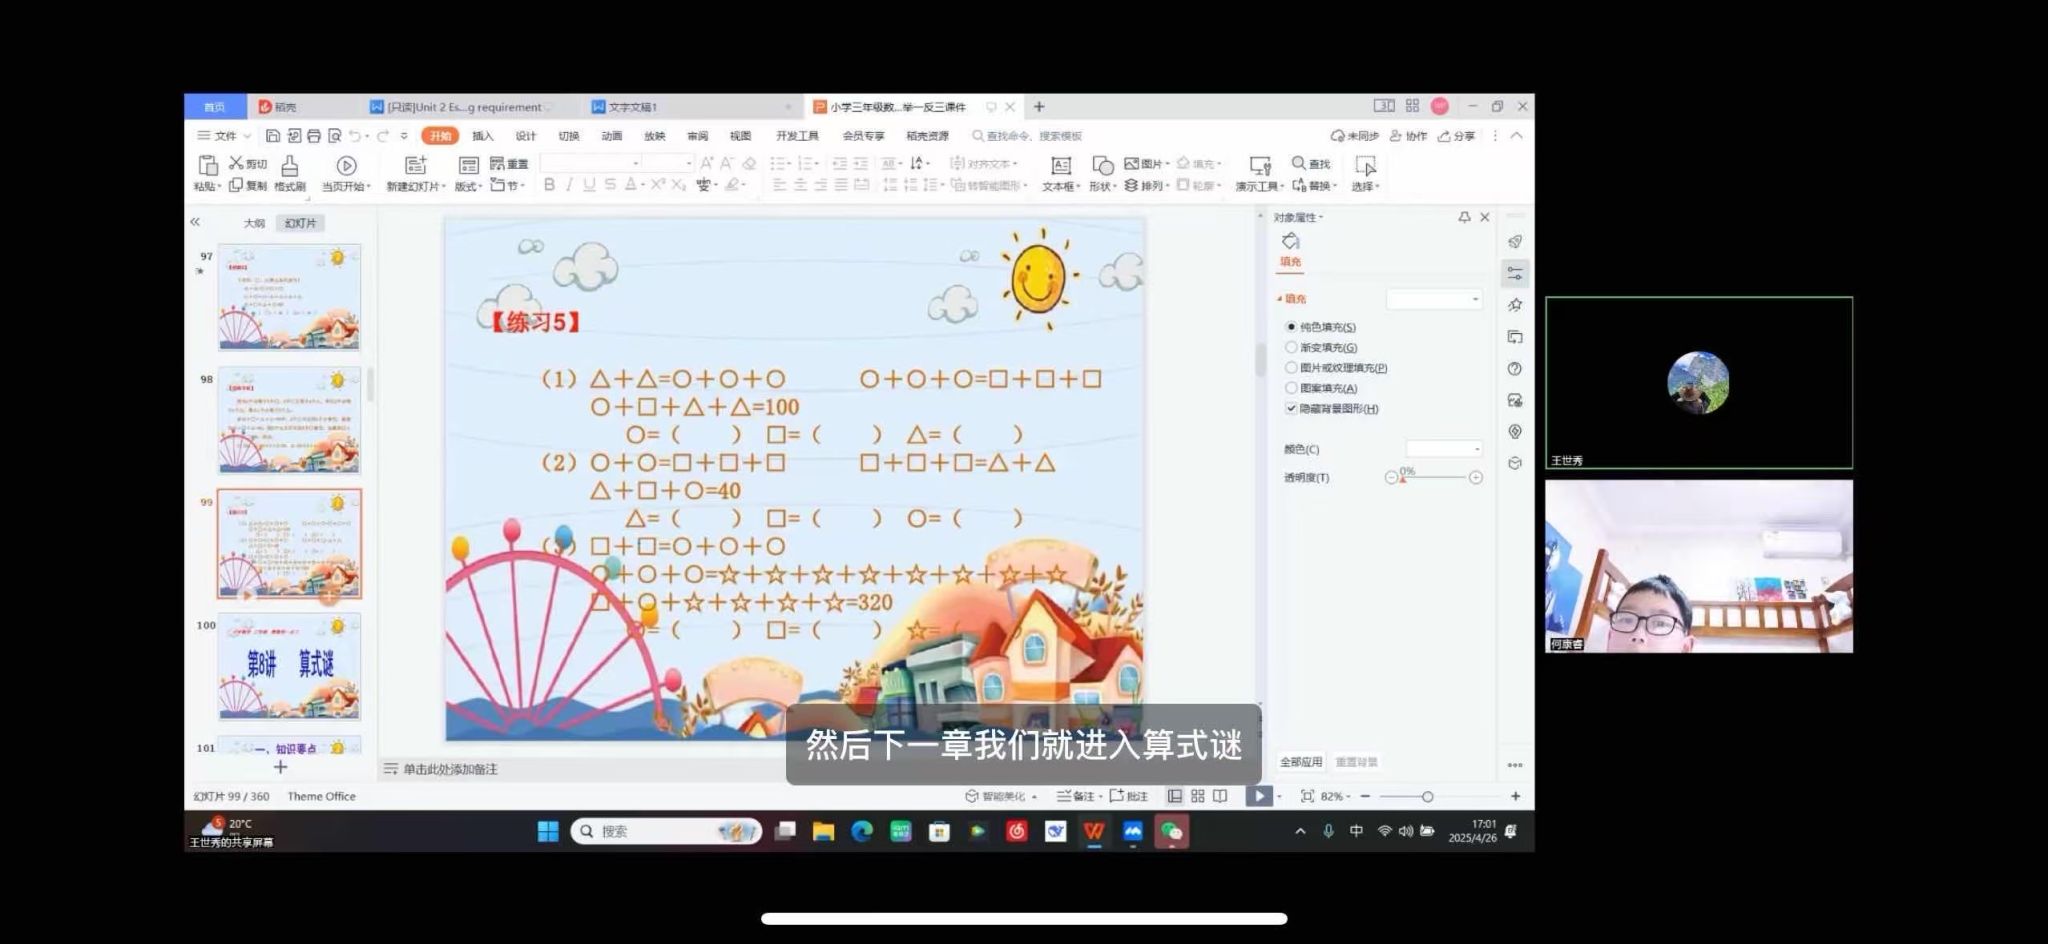This screenshot has height=944, width=2048.
Task: Select the 渐变填充(G) radio option
Action: pos(1291,348)
